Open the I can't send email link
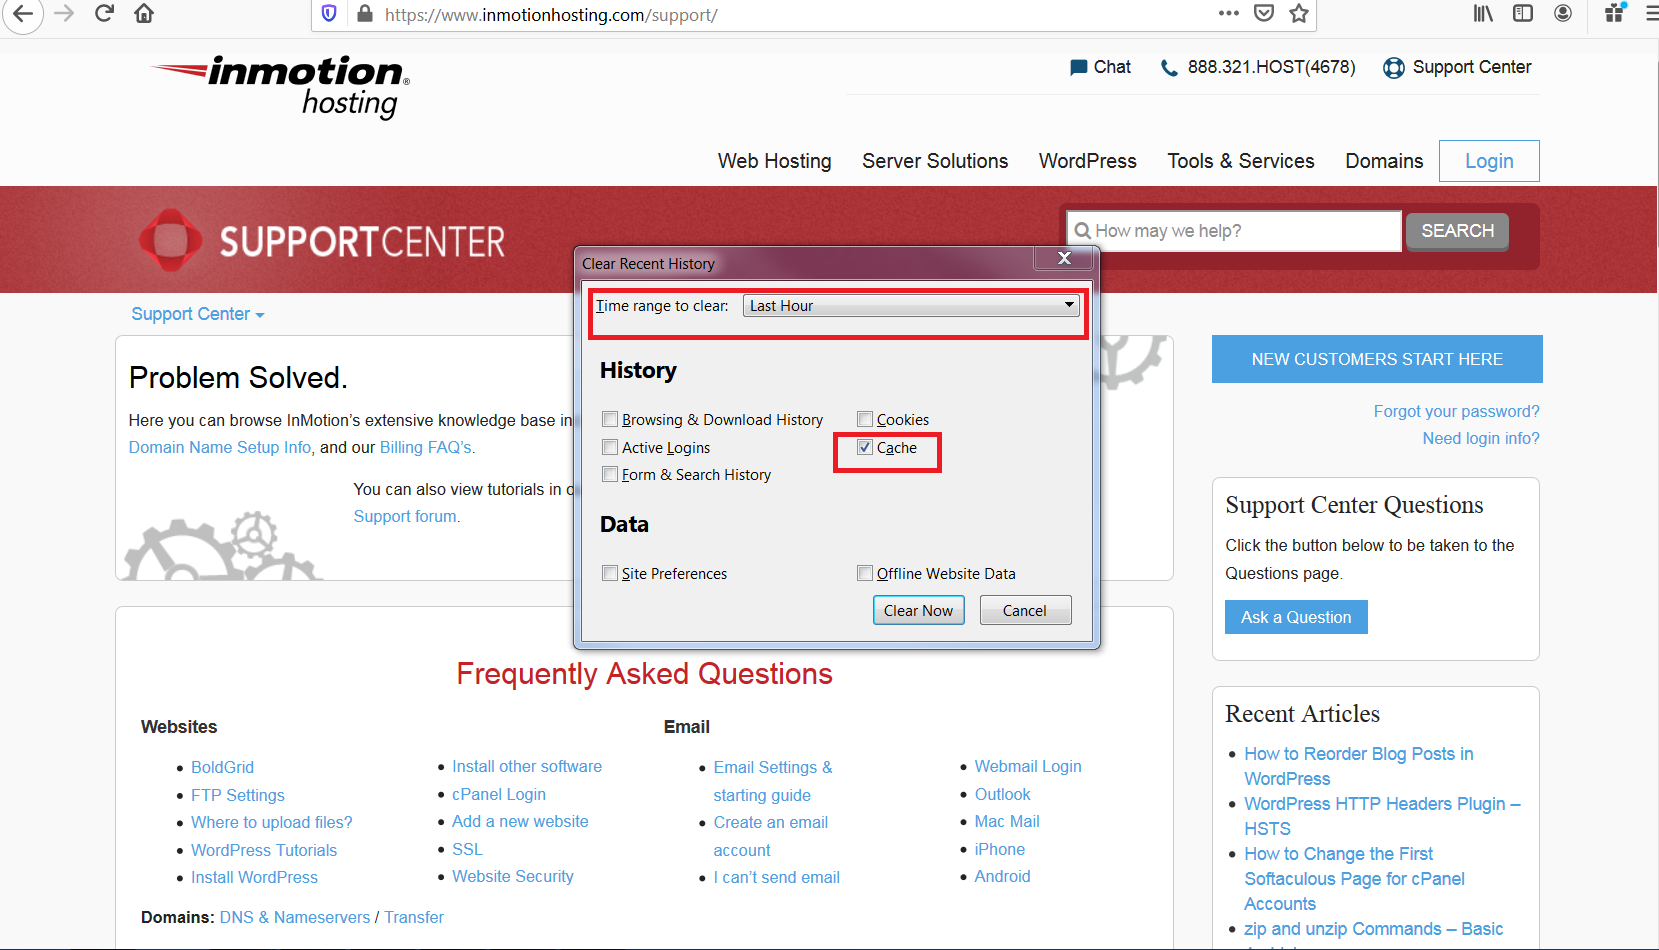1659x950 pixels. point(776,877)
